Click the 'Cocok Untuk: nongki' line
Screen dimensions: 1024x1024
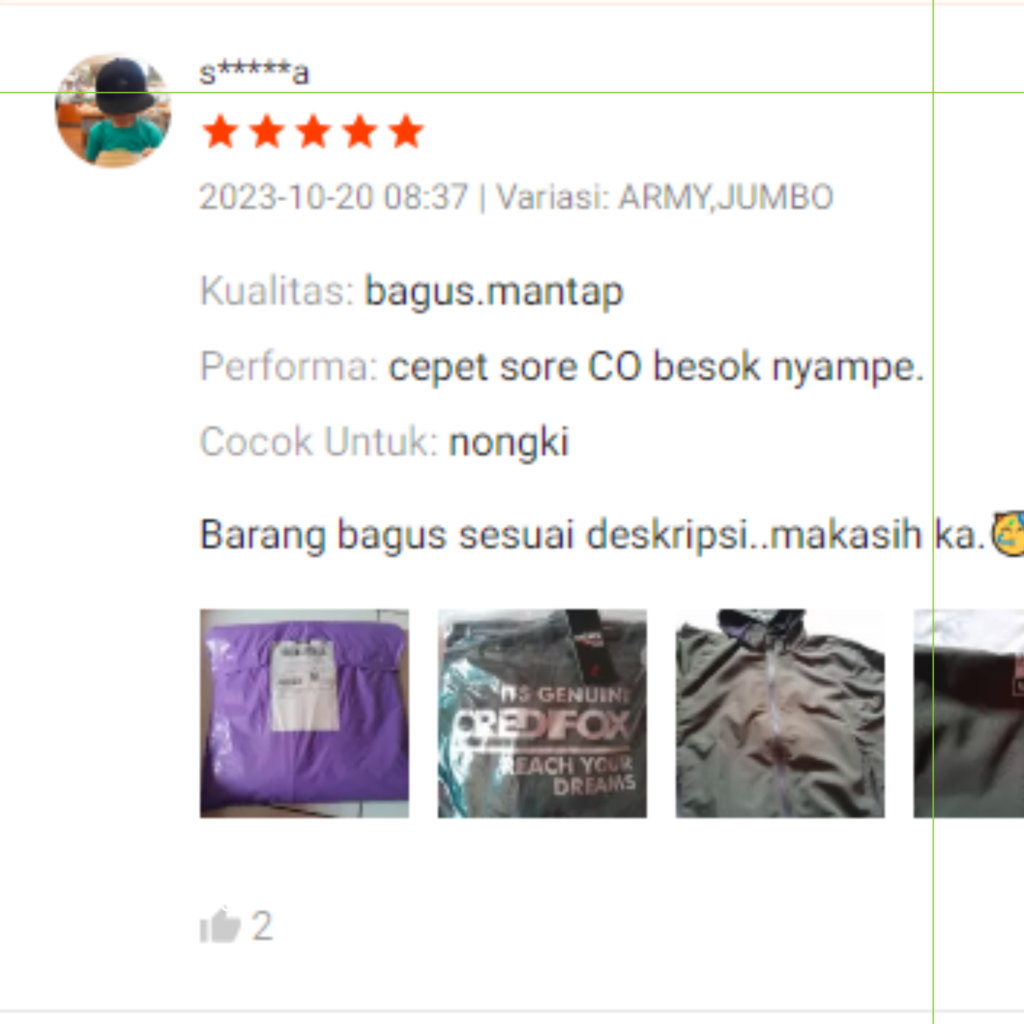[x=385, y=442]
